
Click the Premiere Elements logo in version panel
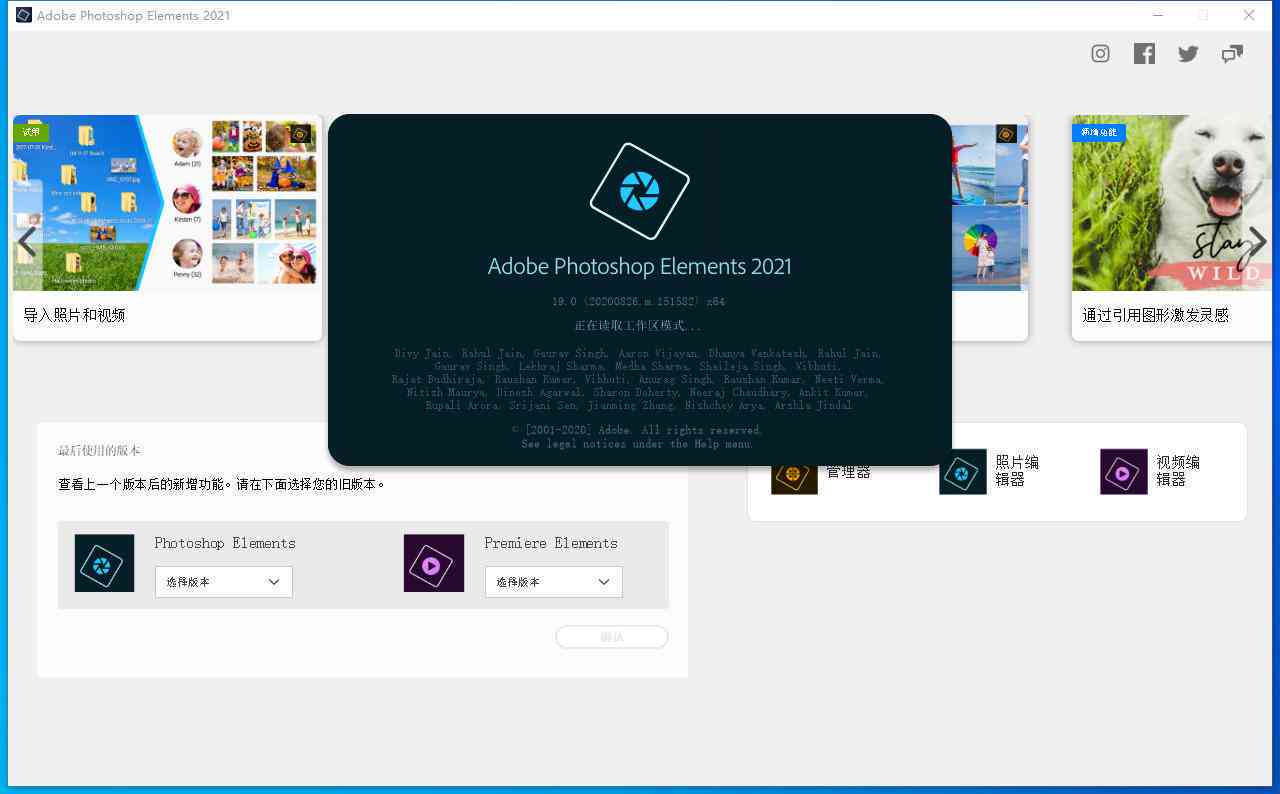[434, 563]
